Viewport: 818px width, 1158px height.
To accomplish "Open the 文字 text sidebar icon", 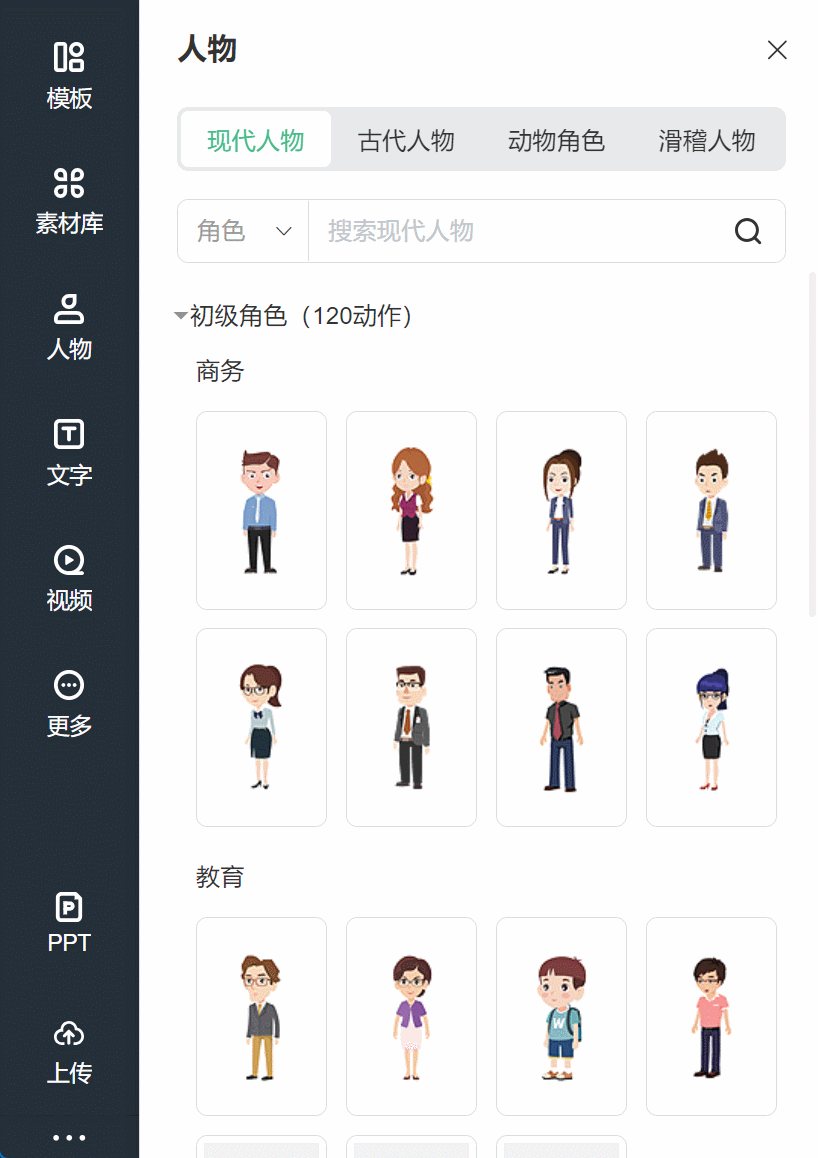I will 69,453.
